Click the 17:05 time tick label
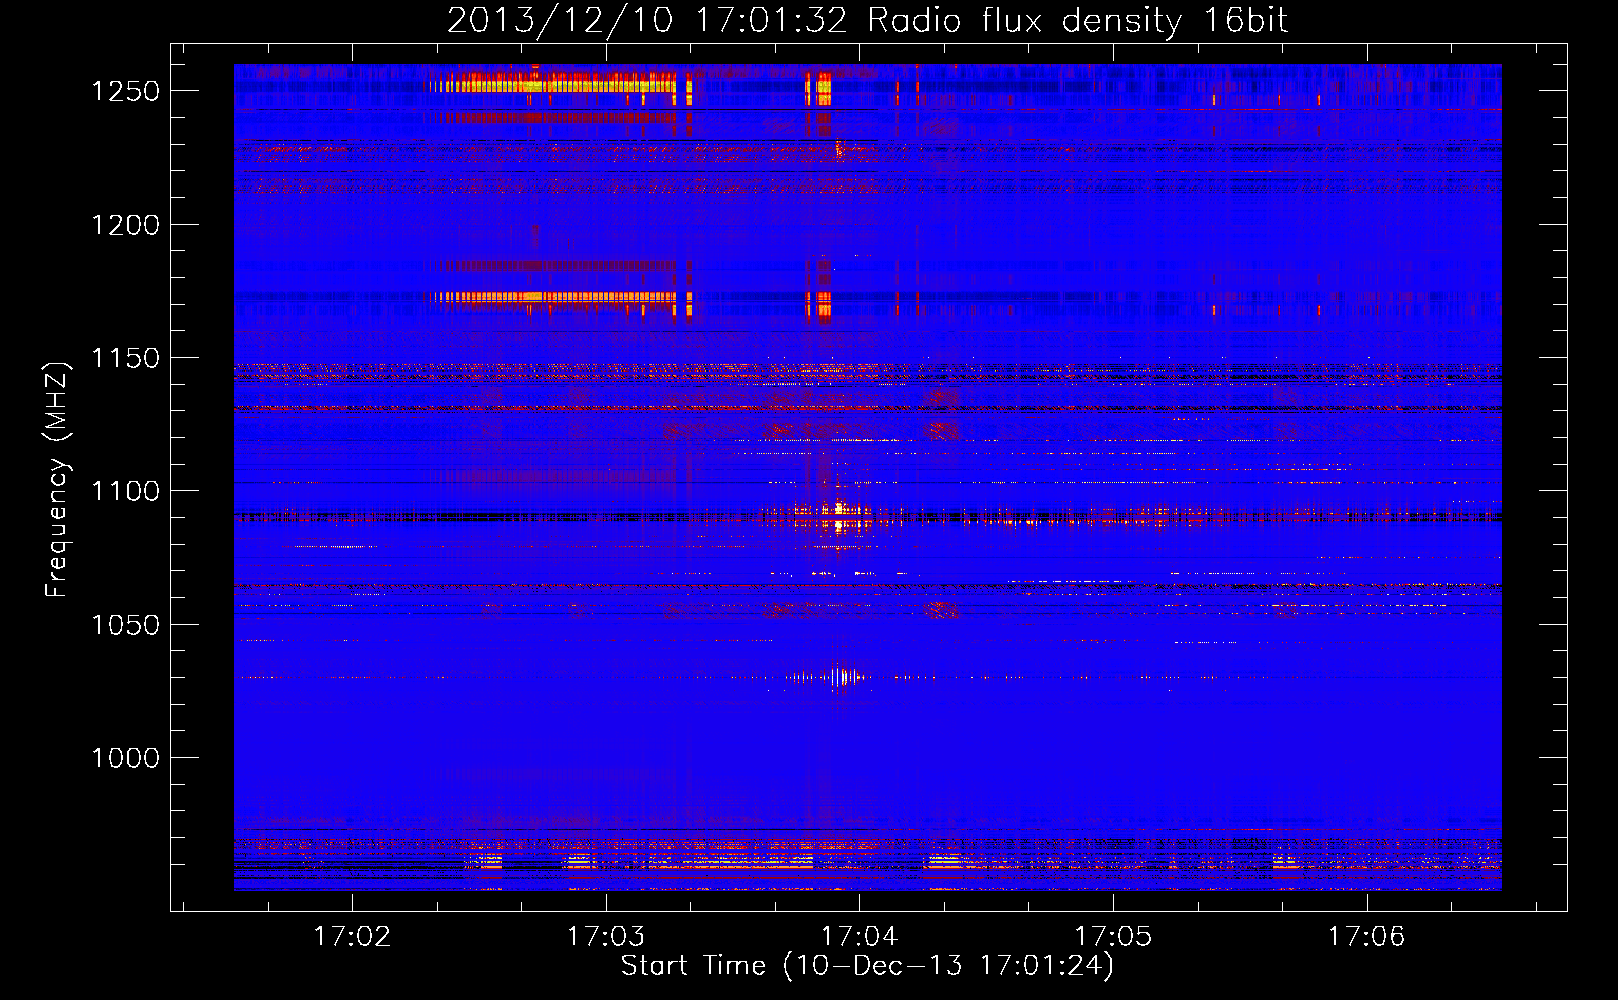 [1113, 937]
